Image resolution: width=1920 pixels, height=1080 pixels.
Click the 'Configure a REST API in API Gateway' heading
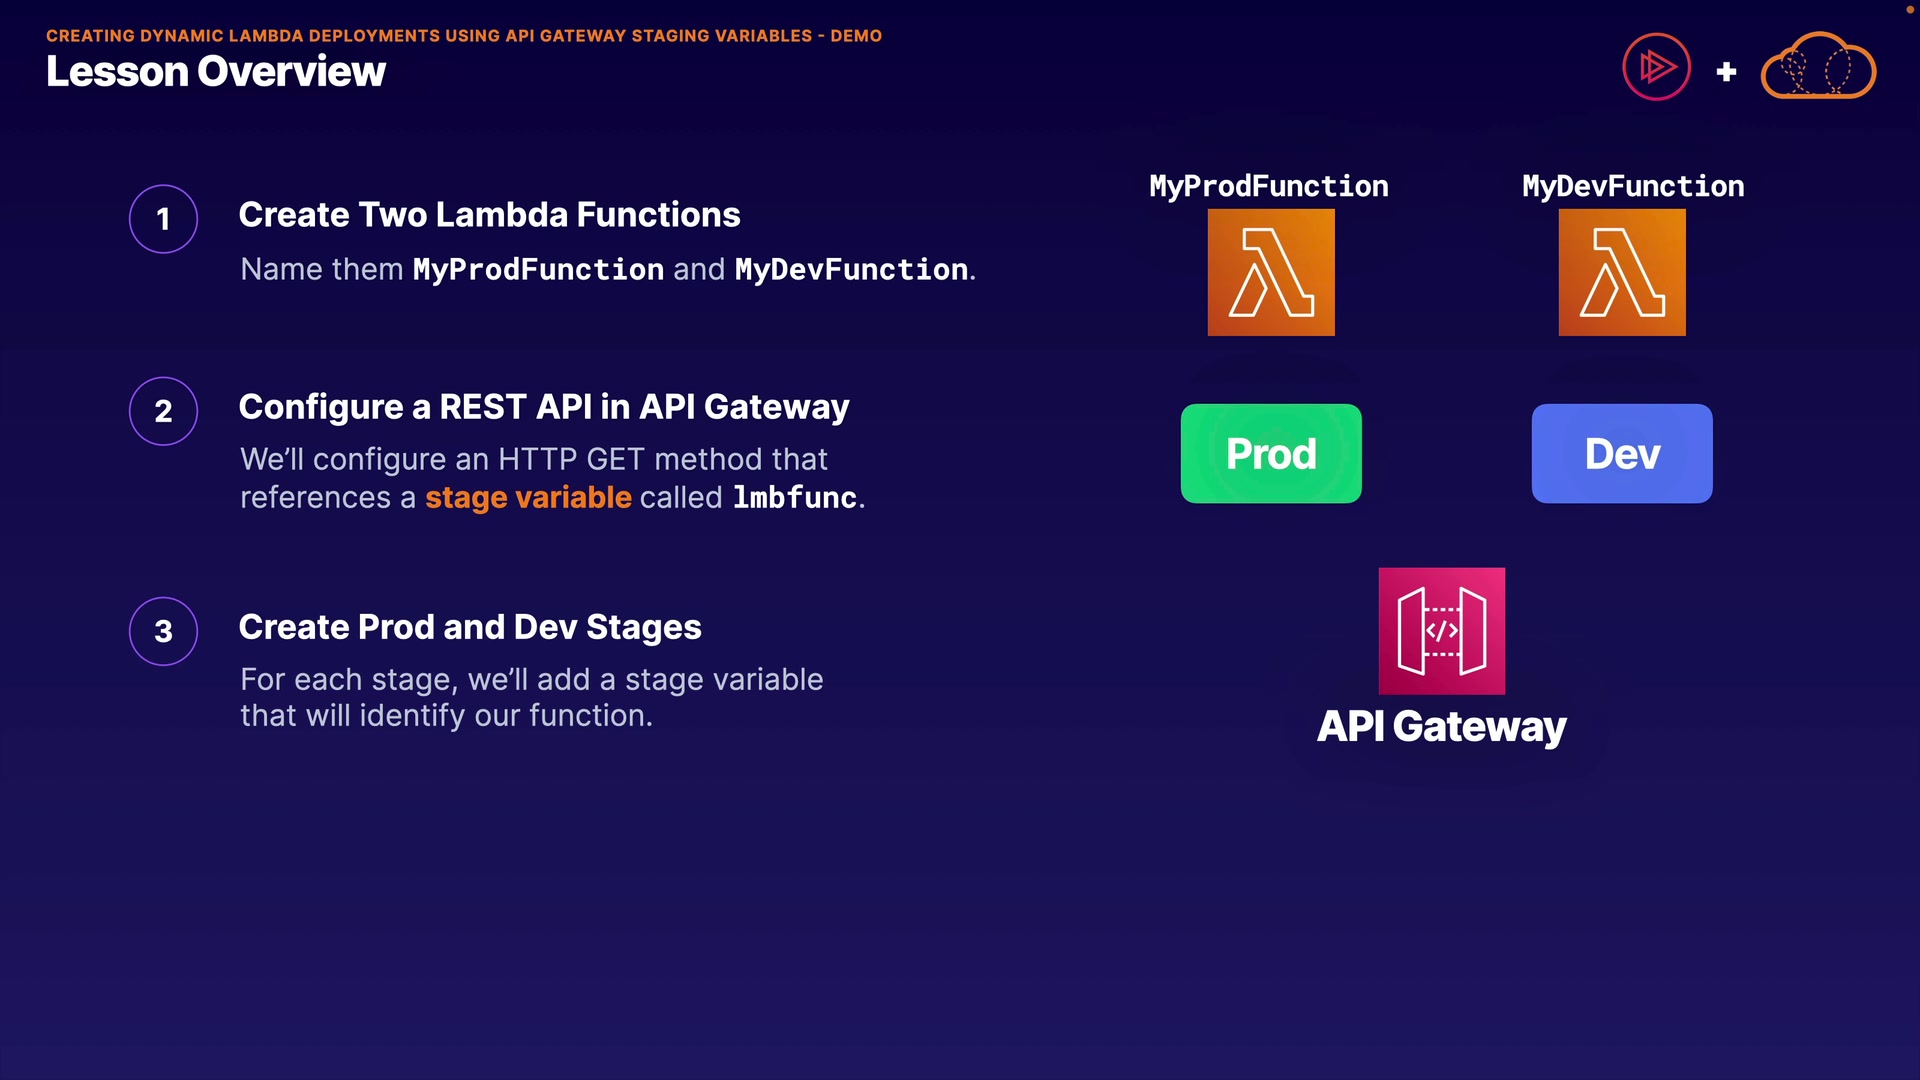pos(543,407)
